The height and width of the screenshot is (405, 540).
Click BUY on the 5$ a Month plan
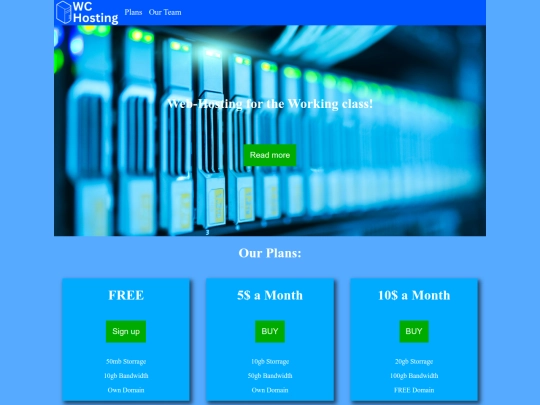(x=270, y=331)
